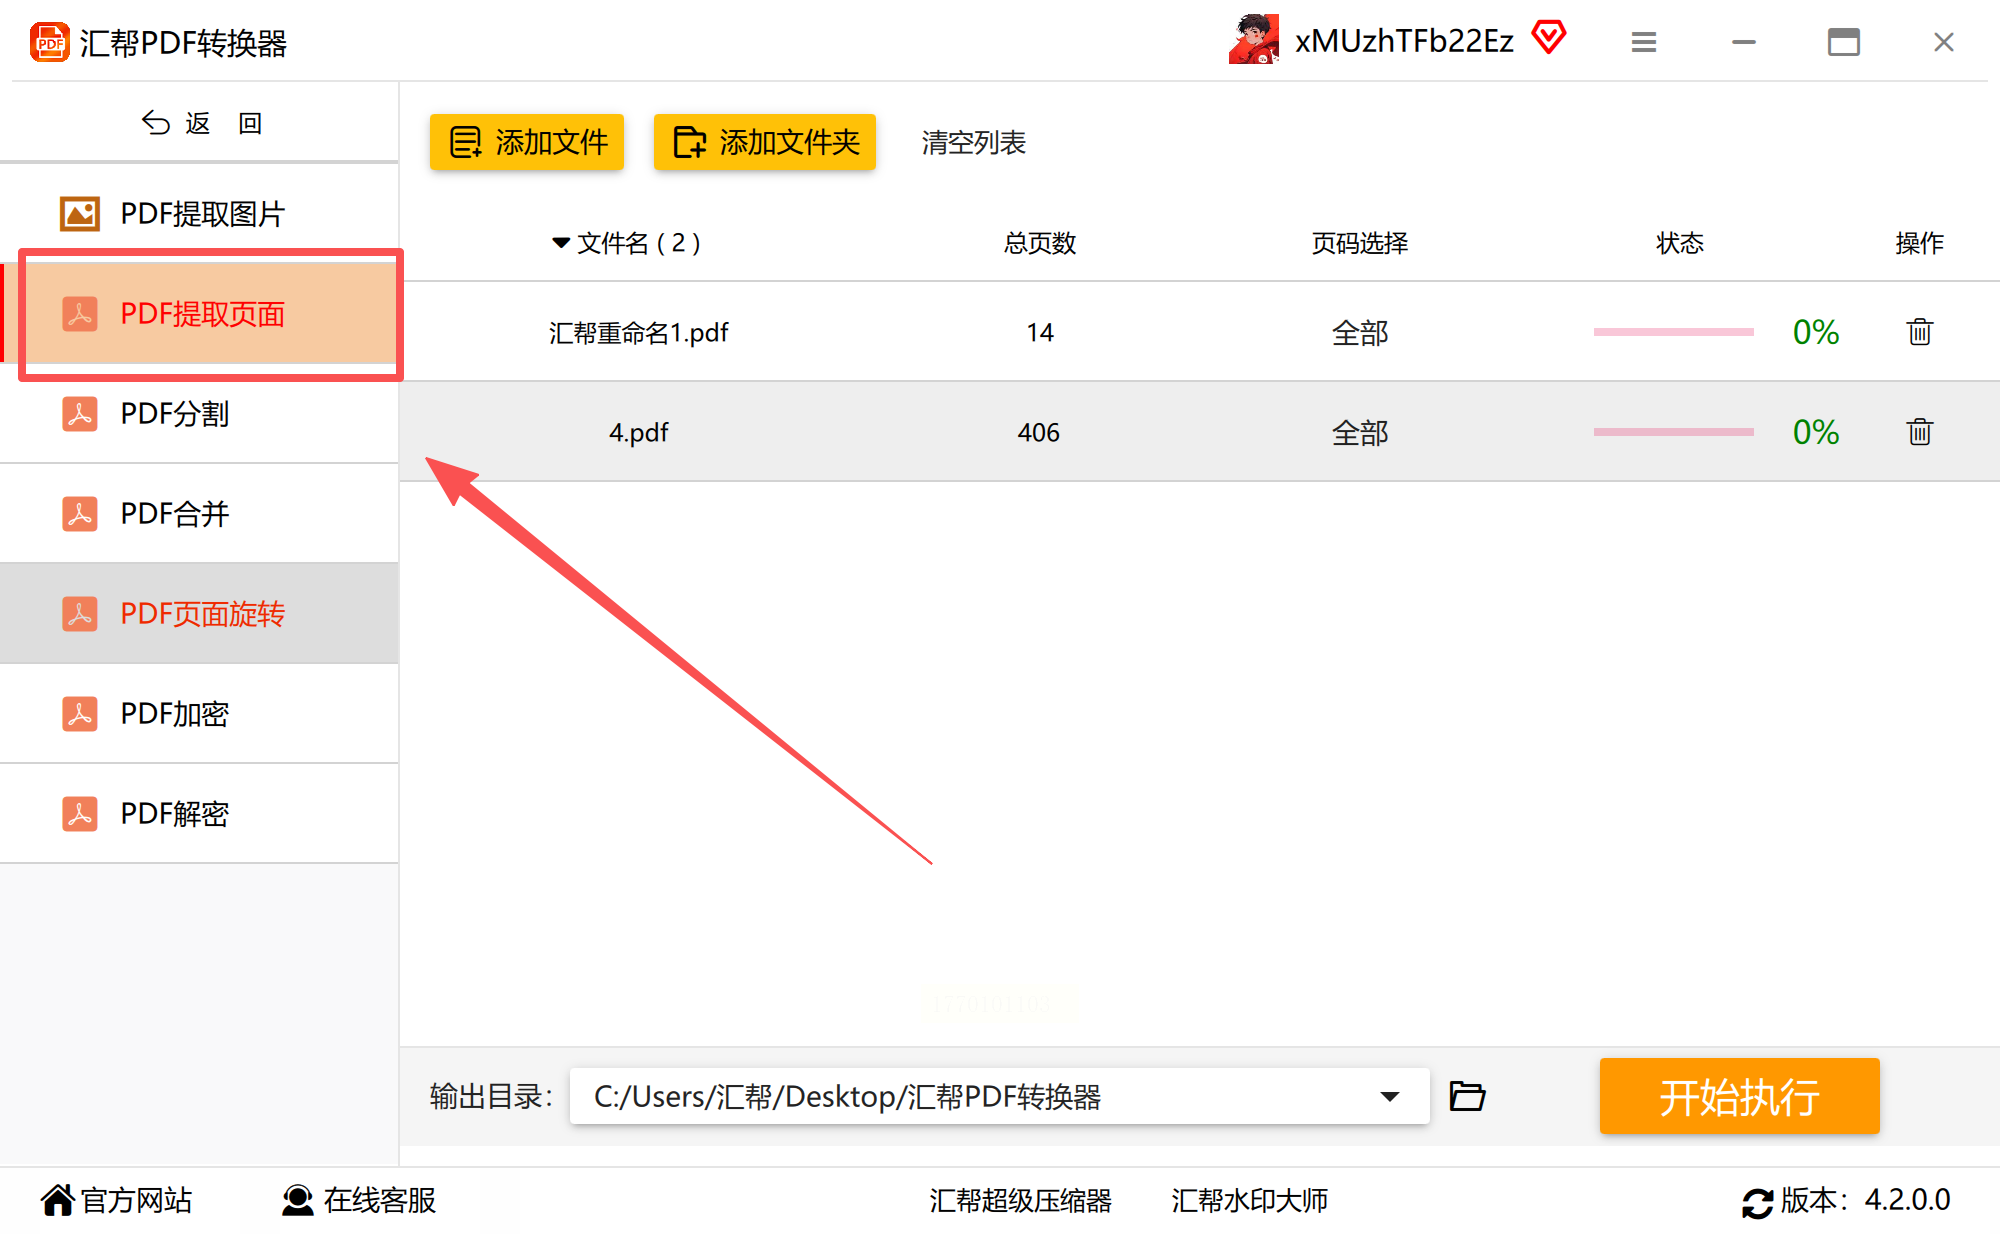Open 官方网站 home icon link
The width and height of the screenshot is (2000, 1234).
(116, 1200)
